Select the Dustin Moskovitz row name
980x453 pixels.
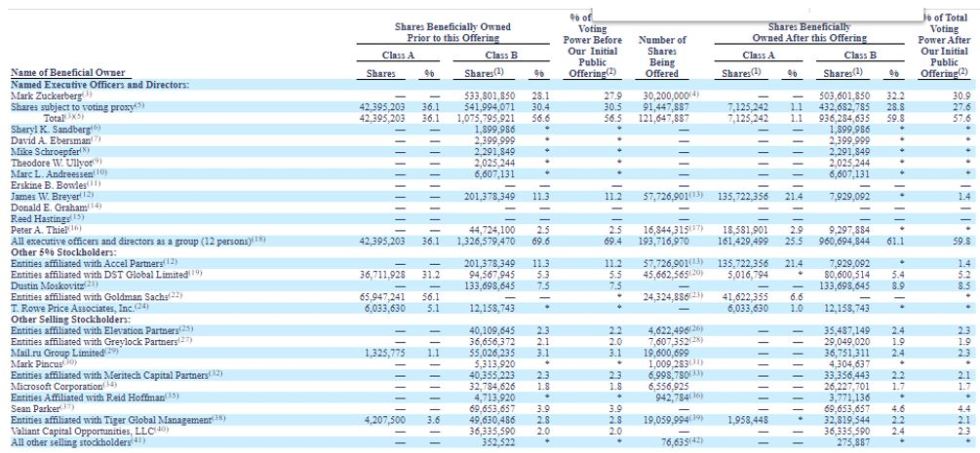click(x=48, y=284)
